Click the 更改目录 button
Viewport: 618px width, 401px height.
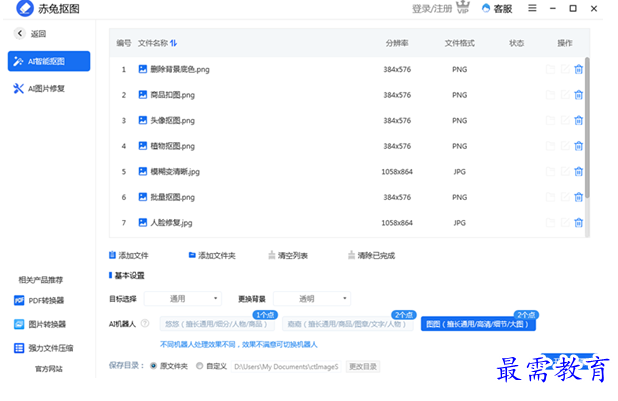[x=363, y=366]
